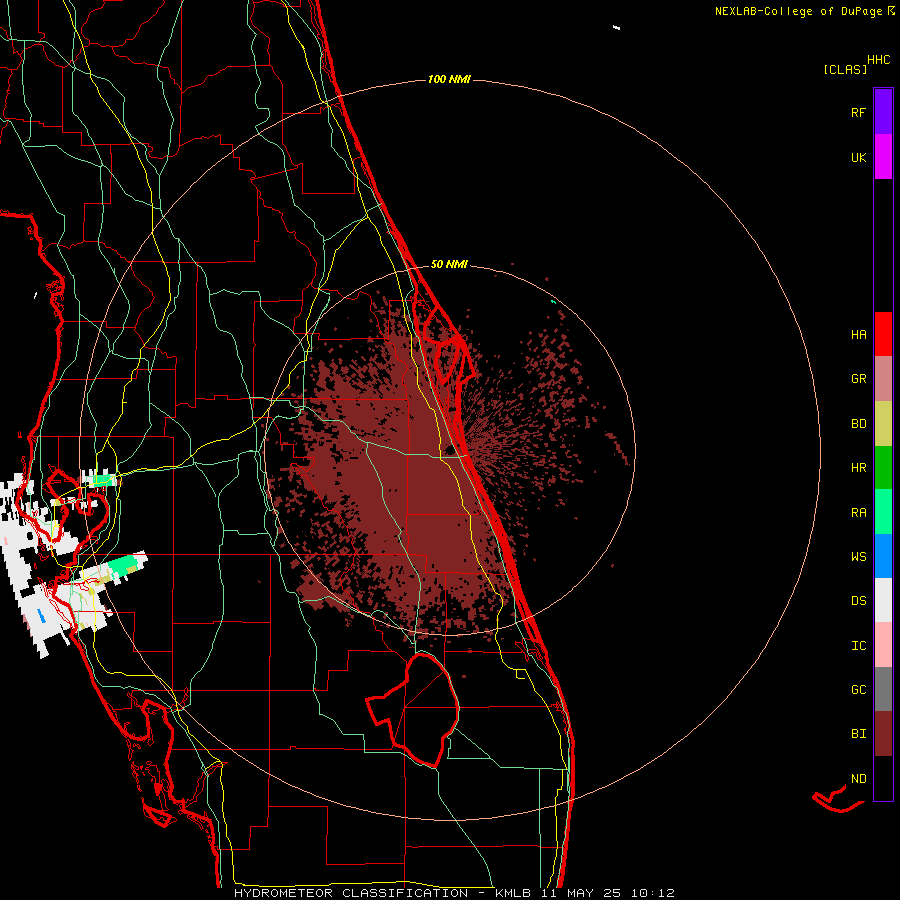
Task: Click the HA red legend swatch
Action: pos(883,334)
